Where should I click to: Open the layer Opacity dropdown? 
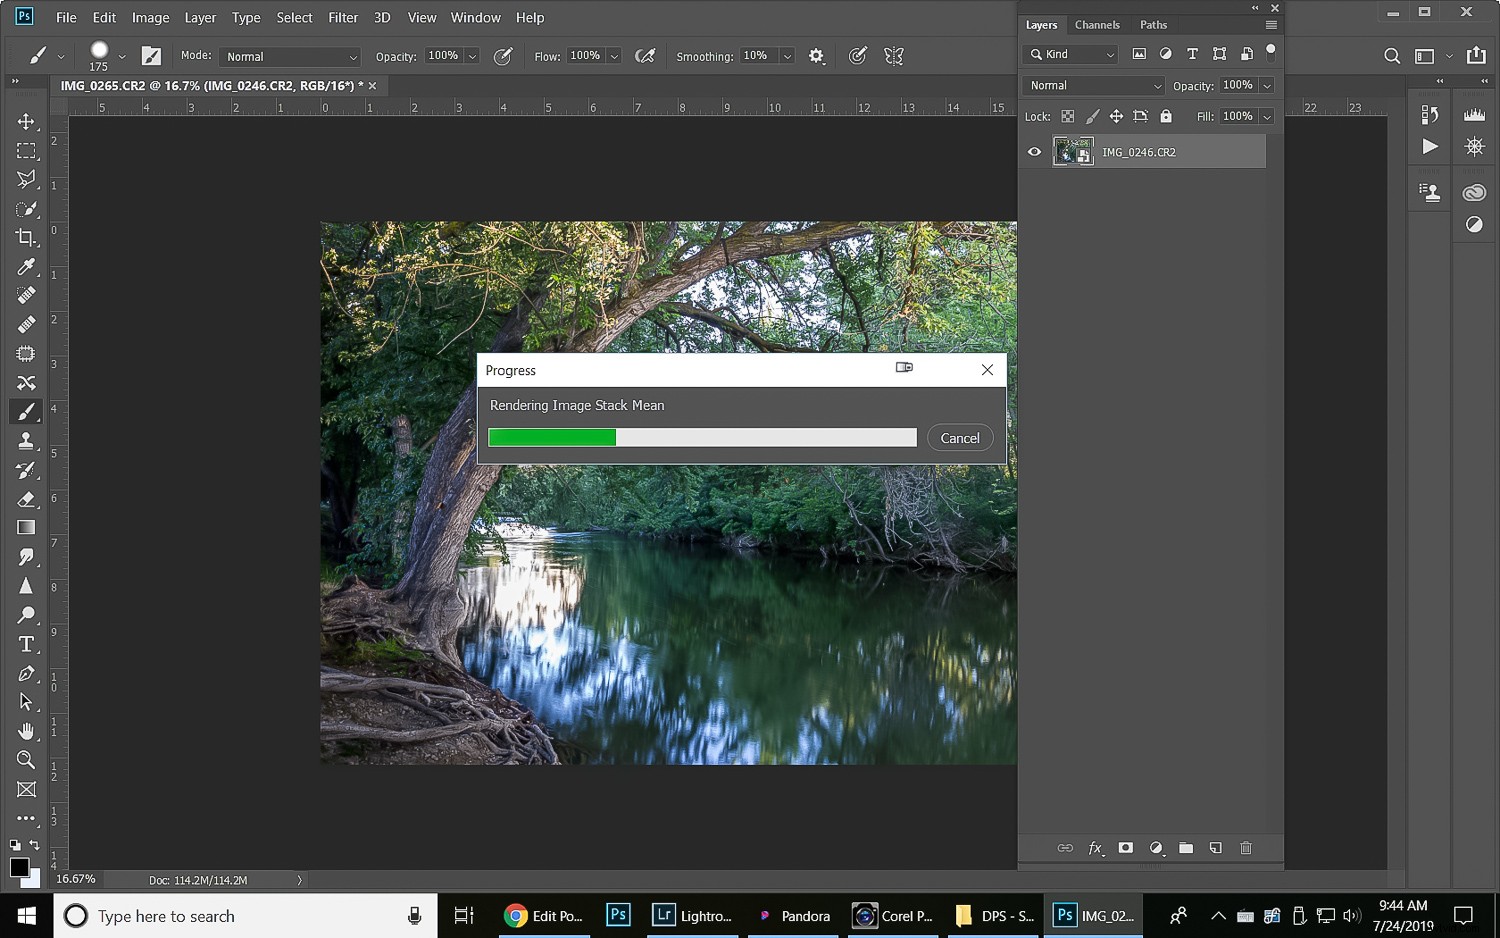tap(1267, 86)
